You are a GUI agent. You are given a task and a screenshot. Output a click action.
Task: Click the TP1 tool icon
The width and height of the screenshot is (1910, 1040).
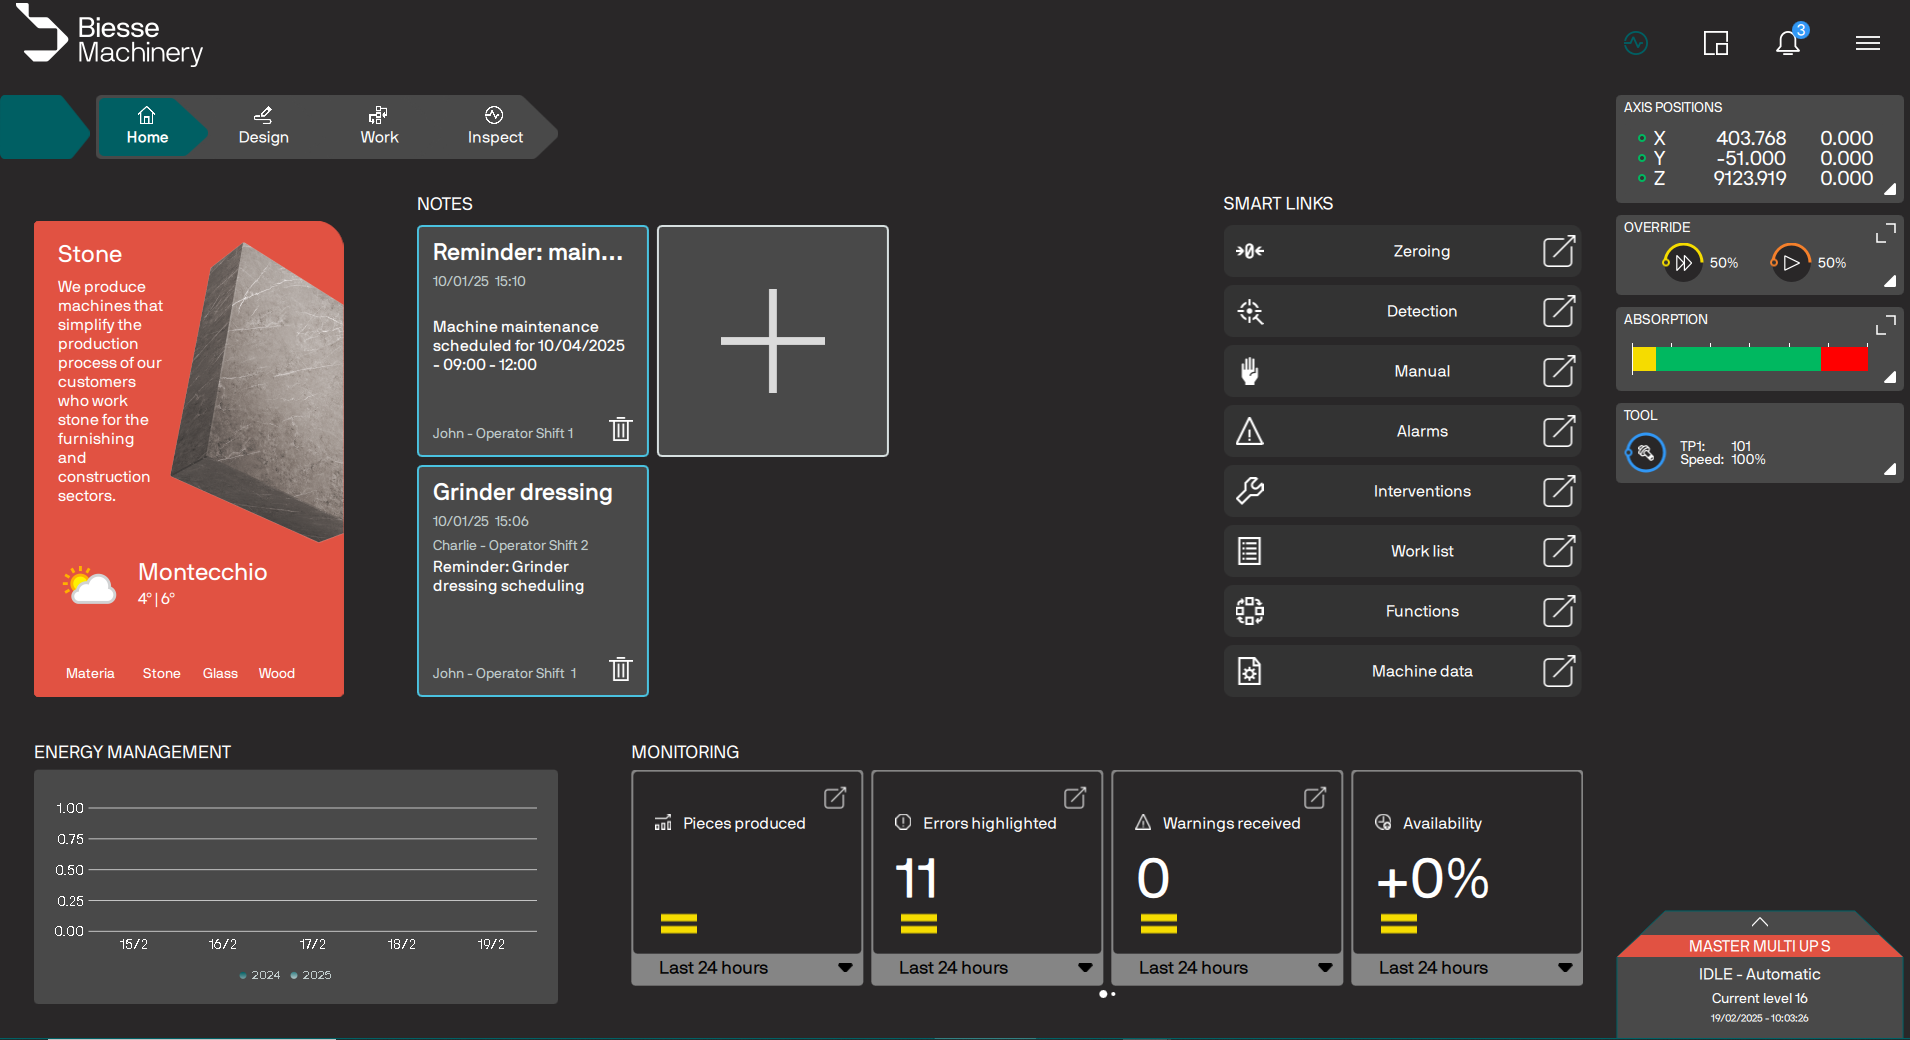click(x=1646, y=452)
